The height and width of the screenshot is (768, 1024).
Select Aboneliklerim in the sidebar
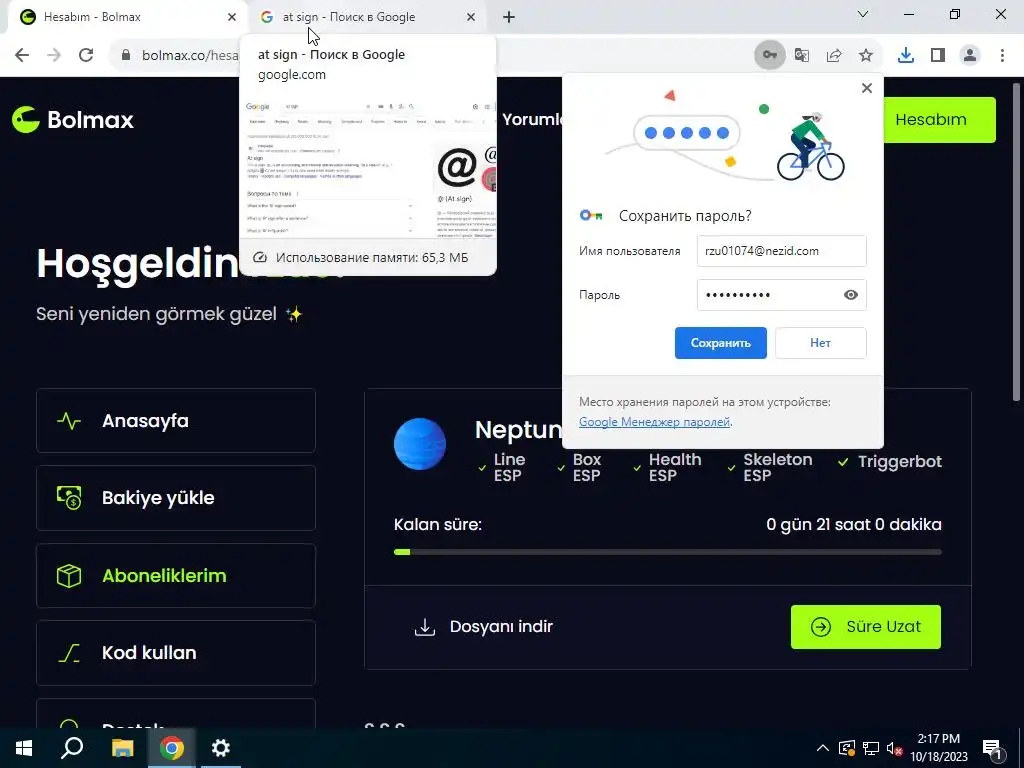tap(176, 576)
